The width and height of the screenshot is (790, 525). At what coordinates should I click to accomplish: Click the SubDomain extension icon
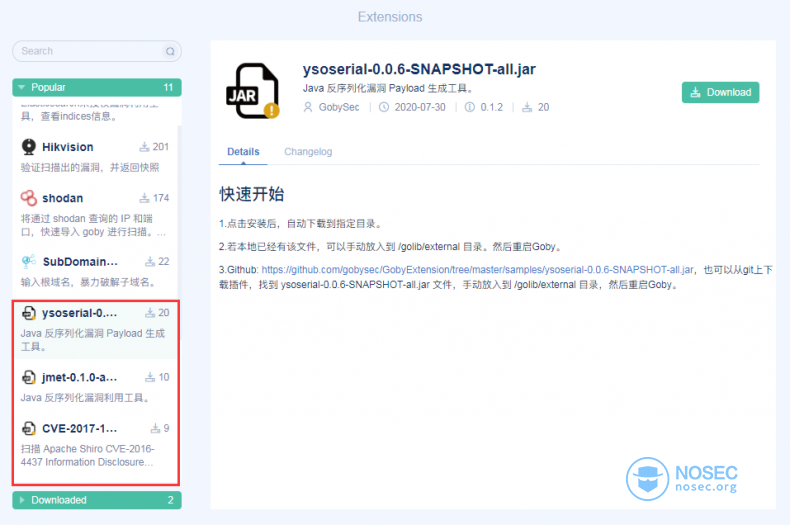(29, 261)
